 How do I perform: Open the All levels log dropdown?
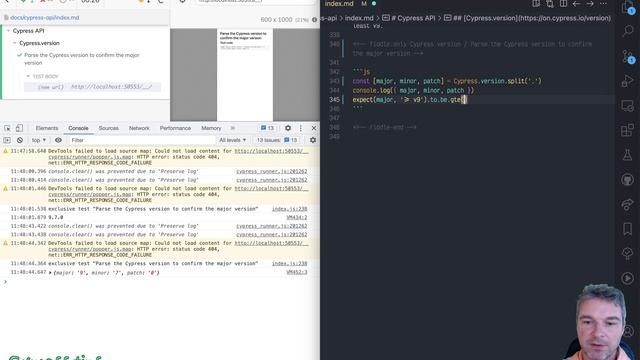click(x=233, y=140)
